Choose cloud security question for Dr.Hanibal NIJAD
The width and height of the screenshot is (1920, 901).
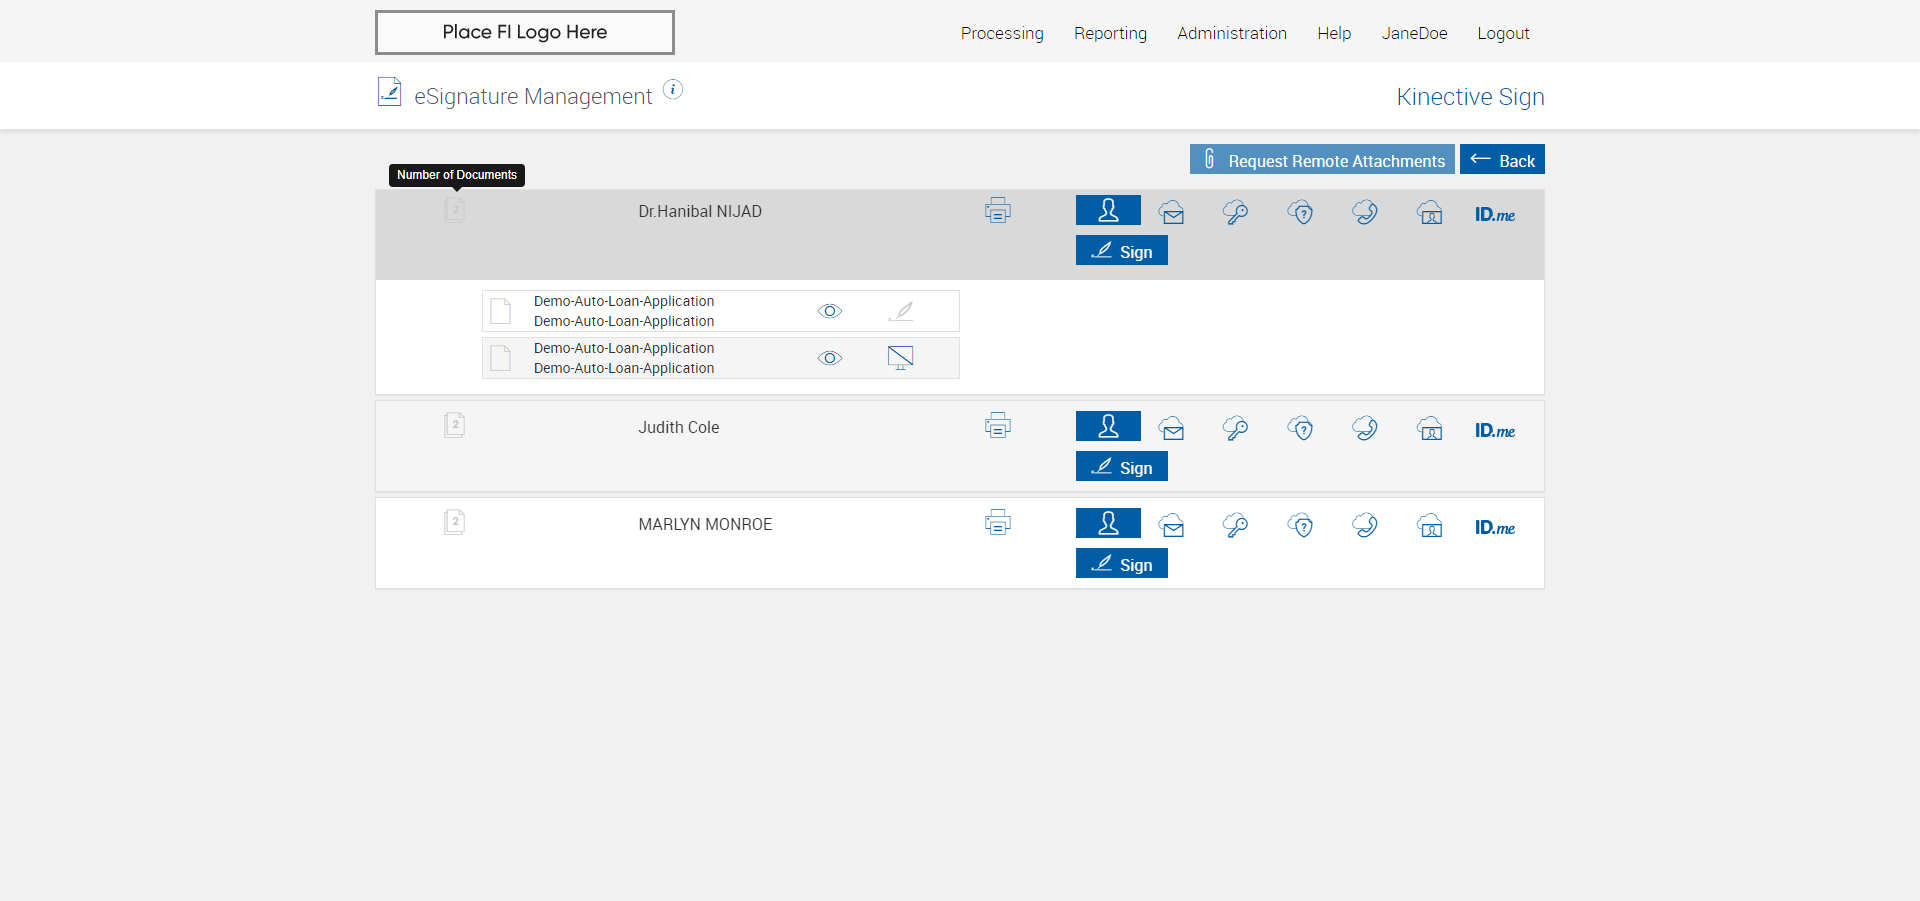tap(1301, 212)
